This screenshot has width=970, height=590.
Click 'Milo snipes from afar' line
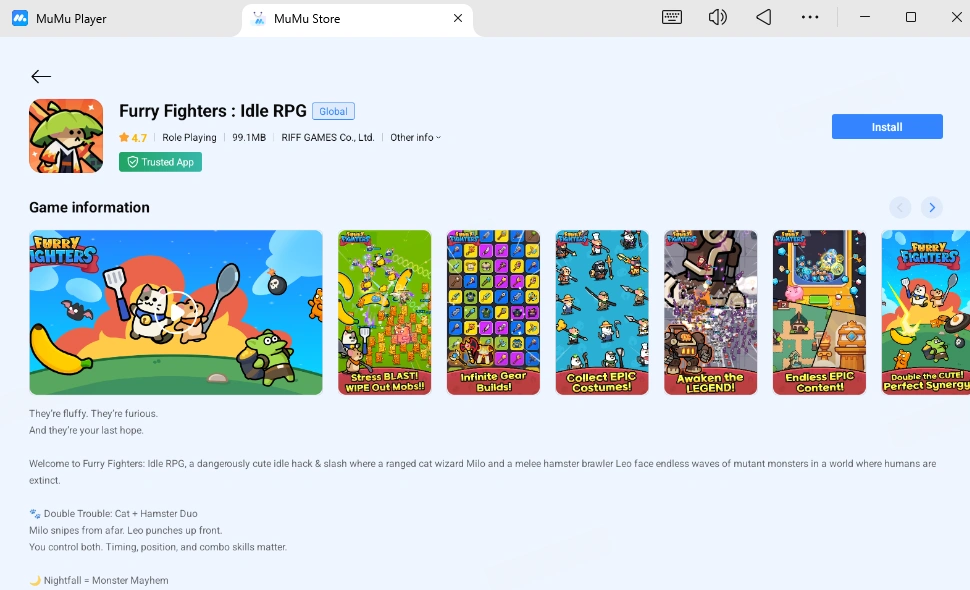pyautogui.click(x=126, y=530)
